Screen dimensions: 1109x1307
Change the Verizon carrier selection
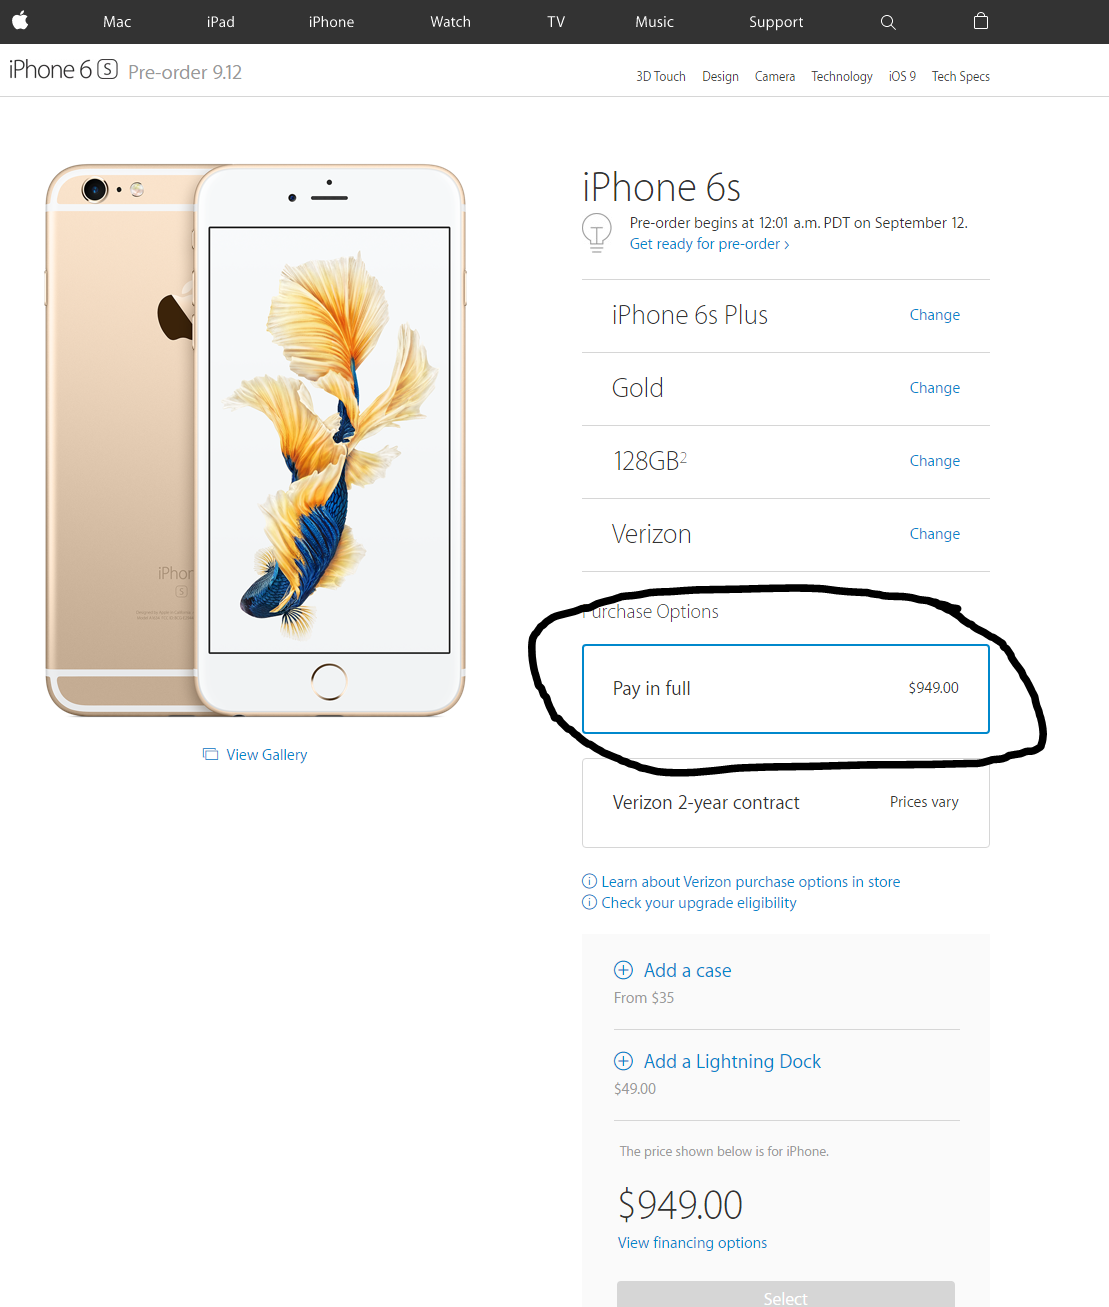tap(934, 534)
